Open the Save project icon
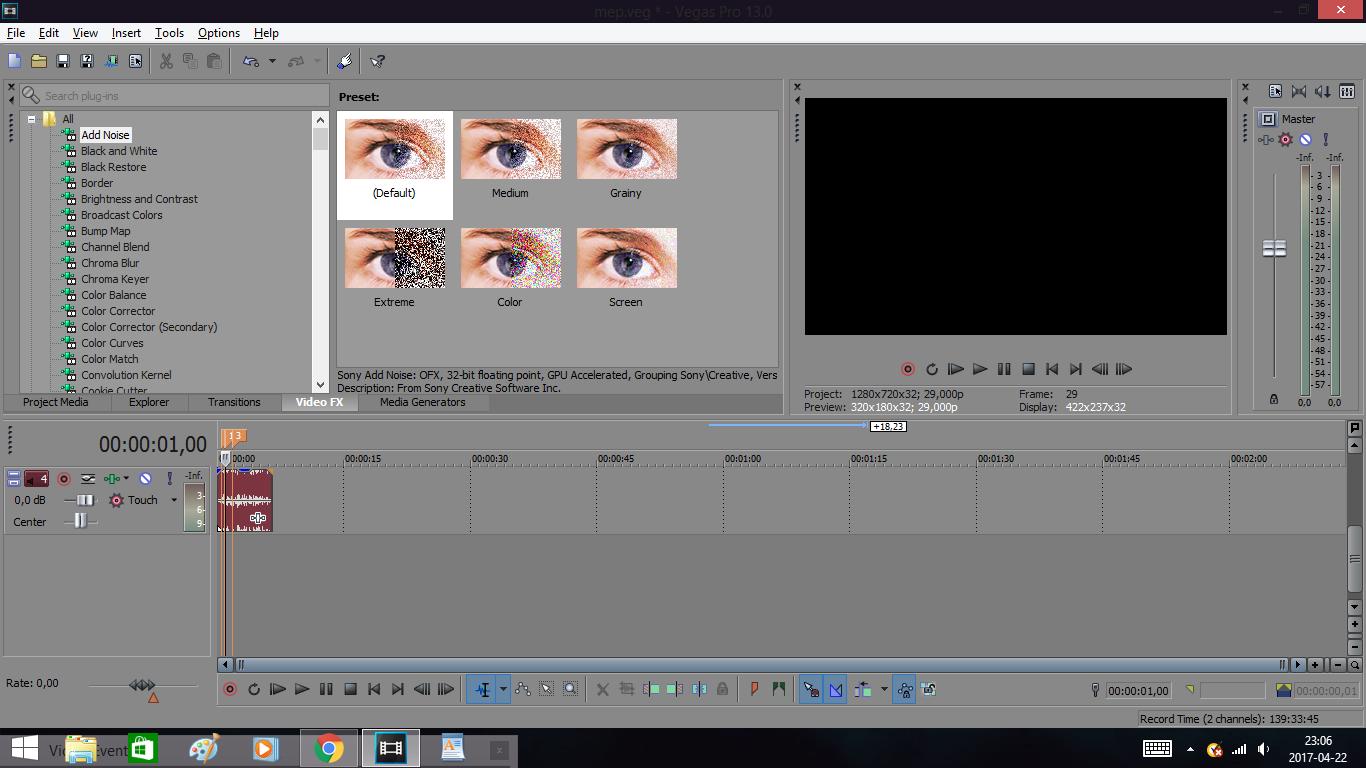The image size is (1366, 768). 63,61
